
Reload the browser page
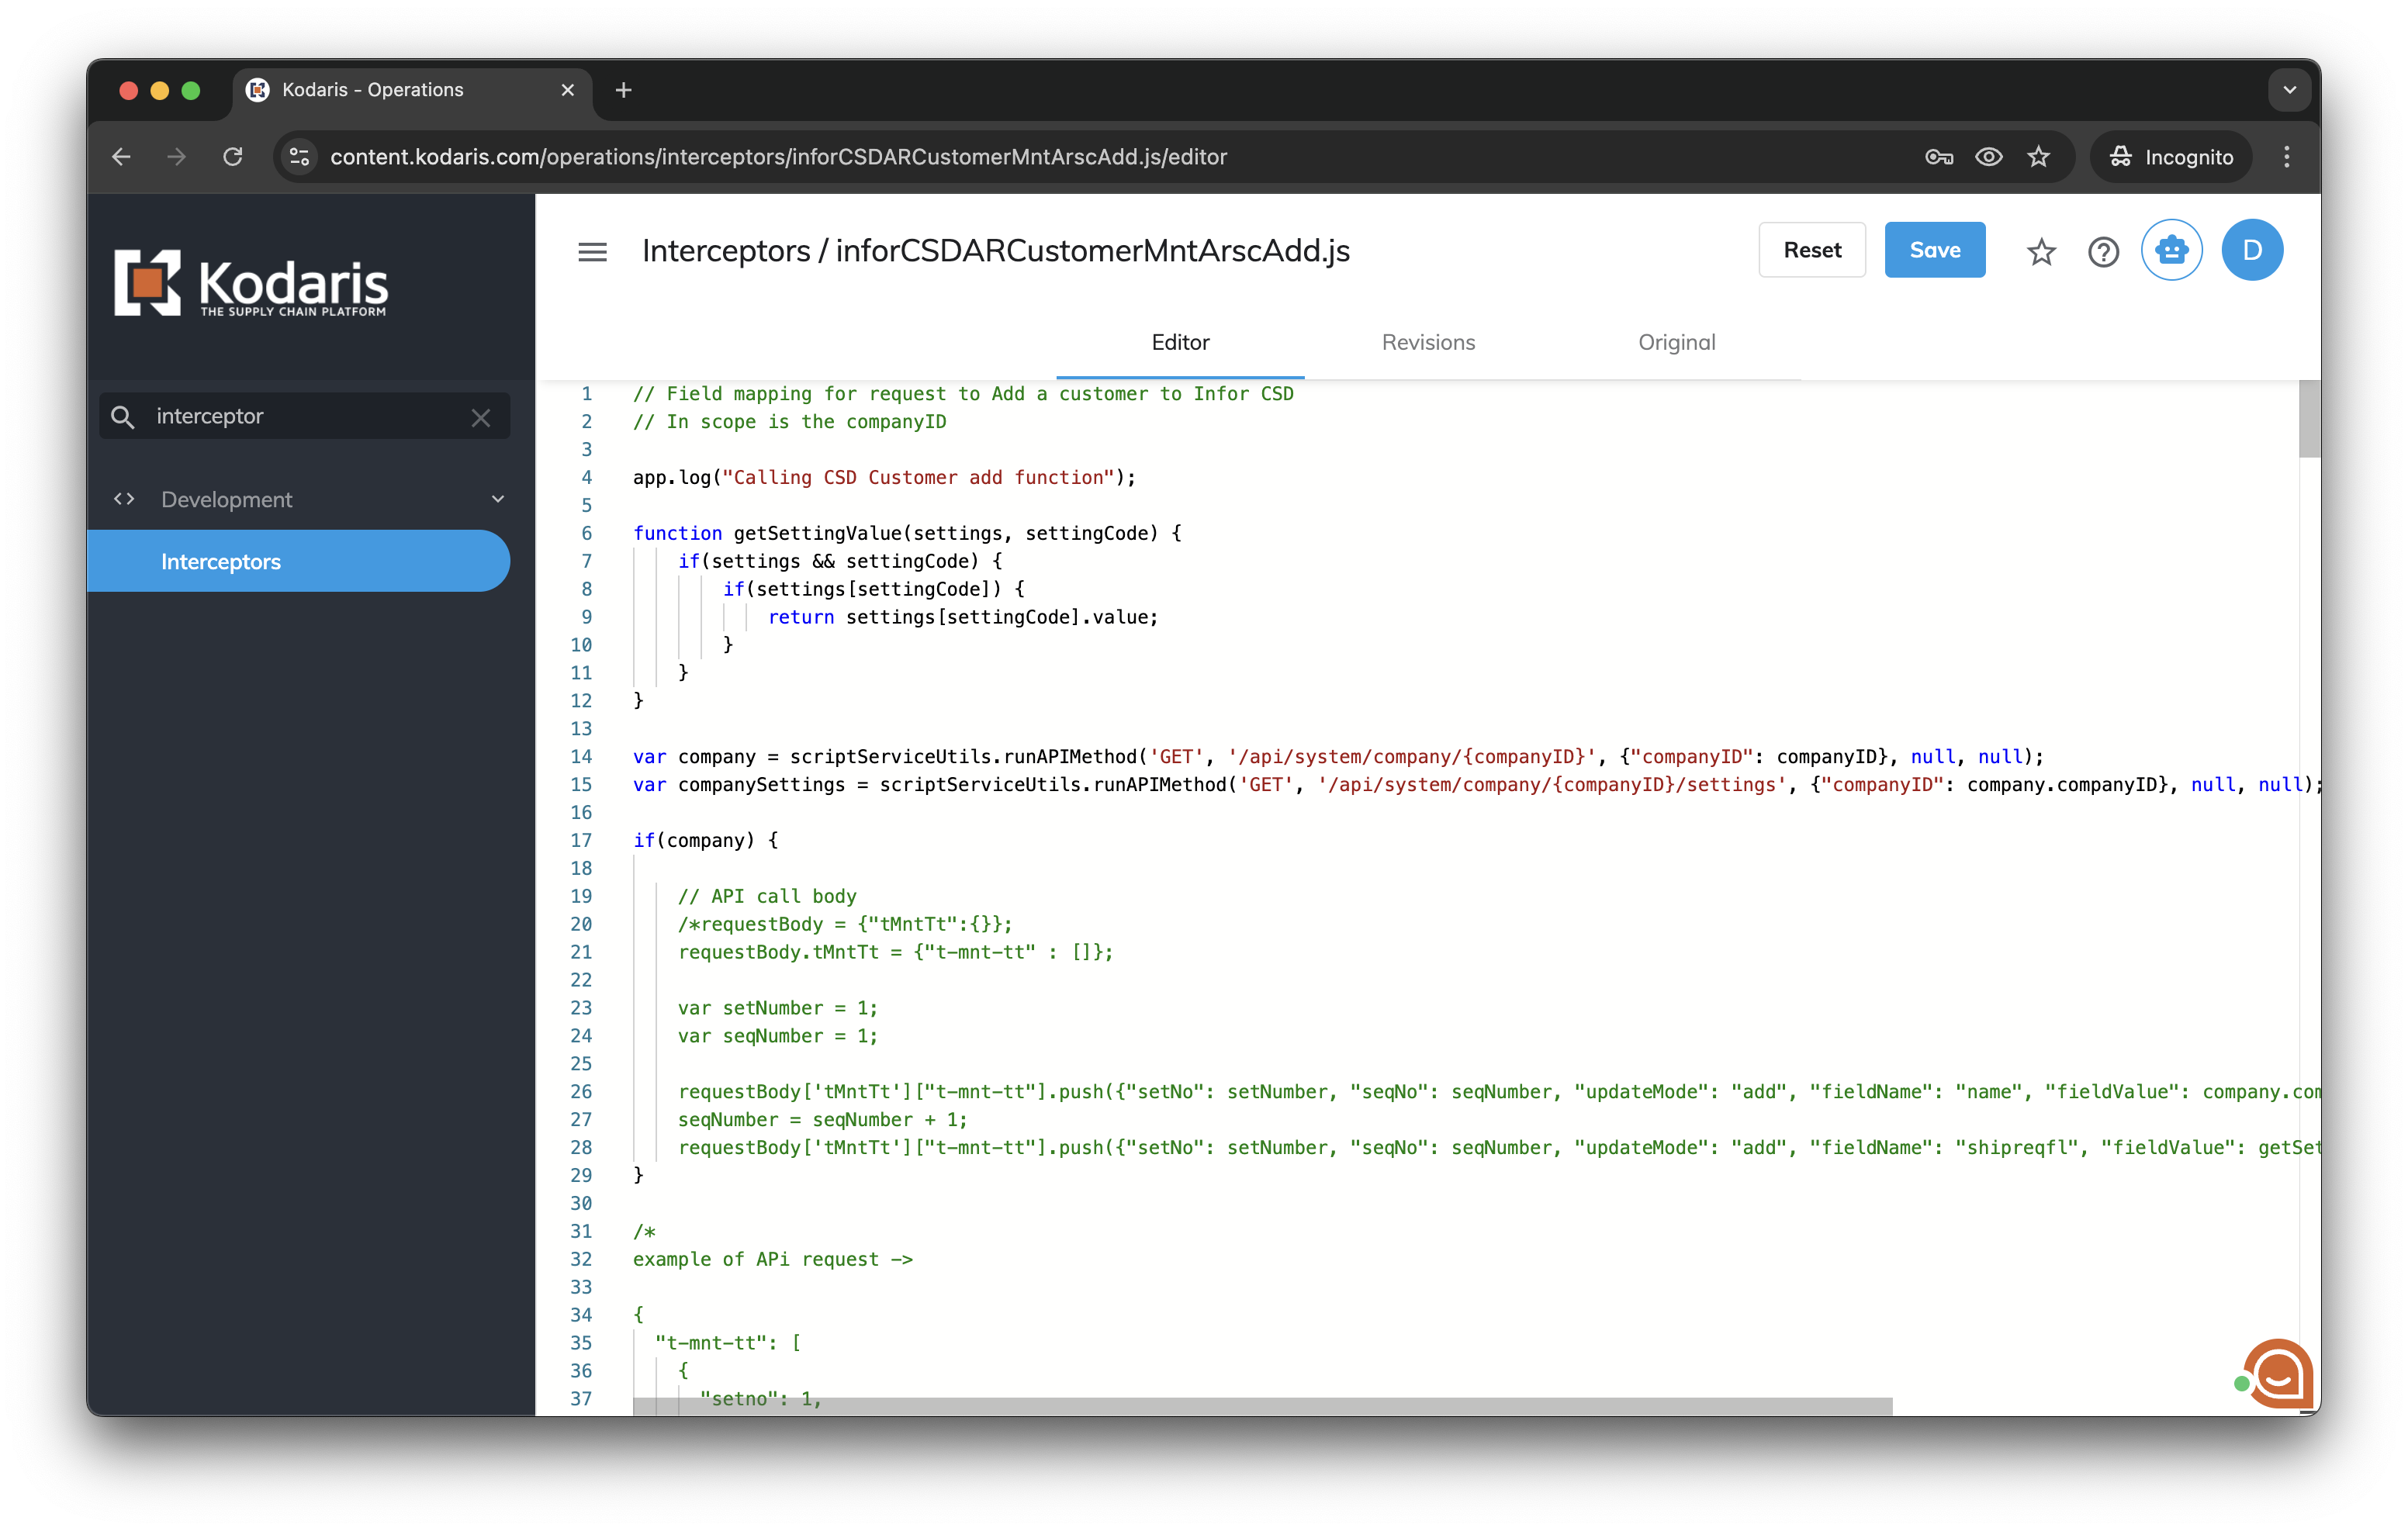(x=233, y=157)
